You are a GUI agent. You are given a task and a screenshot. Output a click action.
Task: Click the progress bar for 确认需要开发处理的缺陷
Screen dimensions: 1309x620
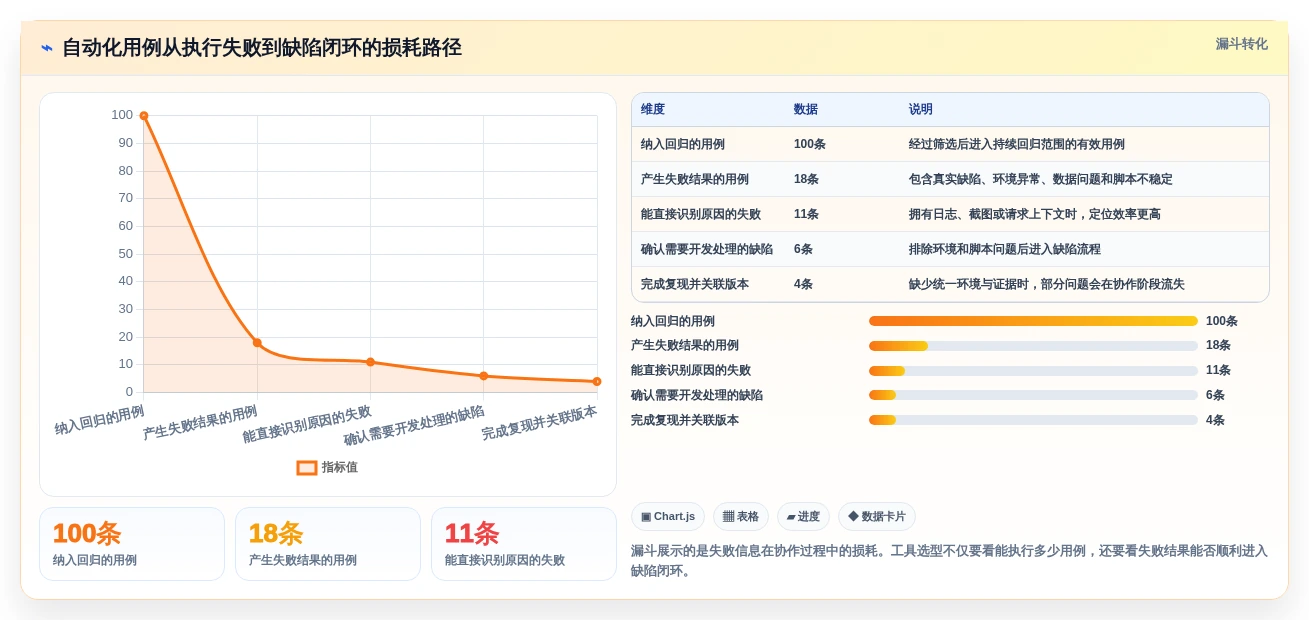point(1033,395)
